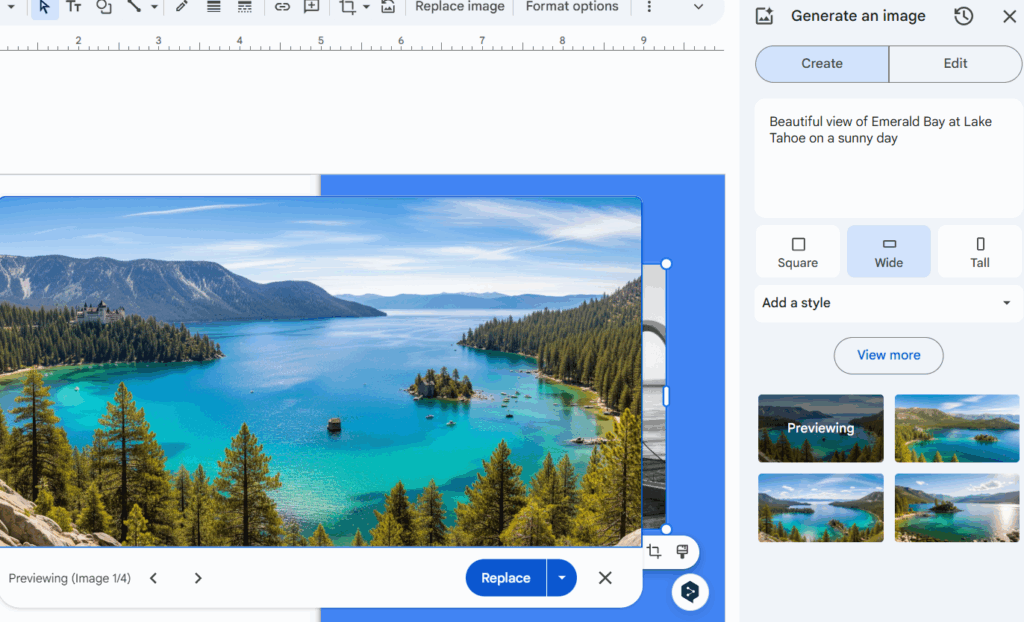
Task: Select the Square aspect ratio option
Action: point(798,252)
